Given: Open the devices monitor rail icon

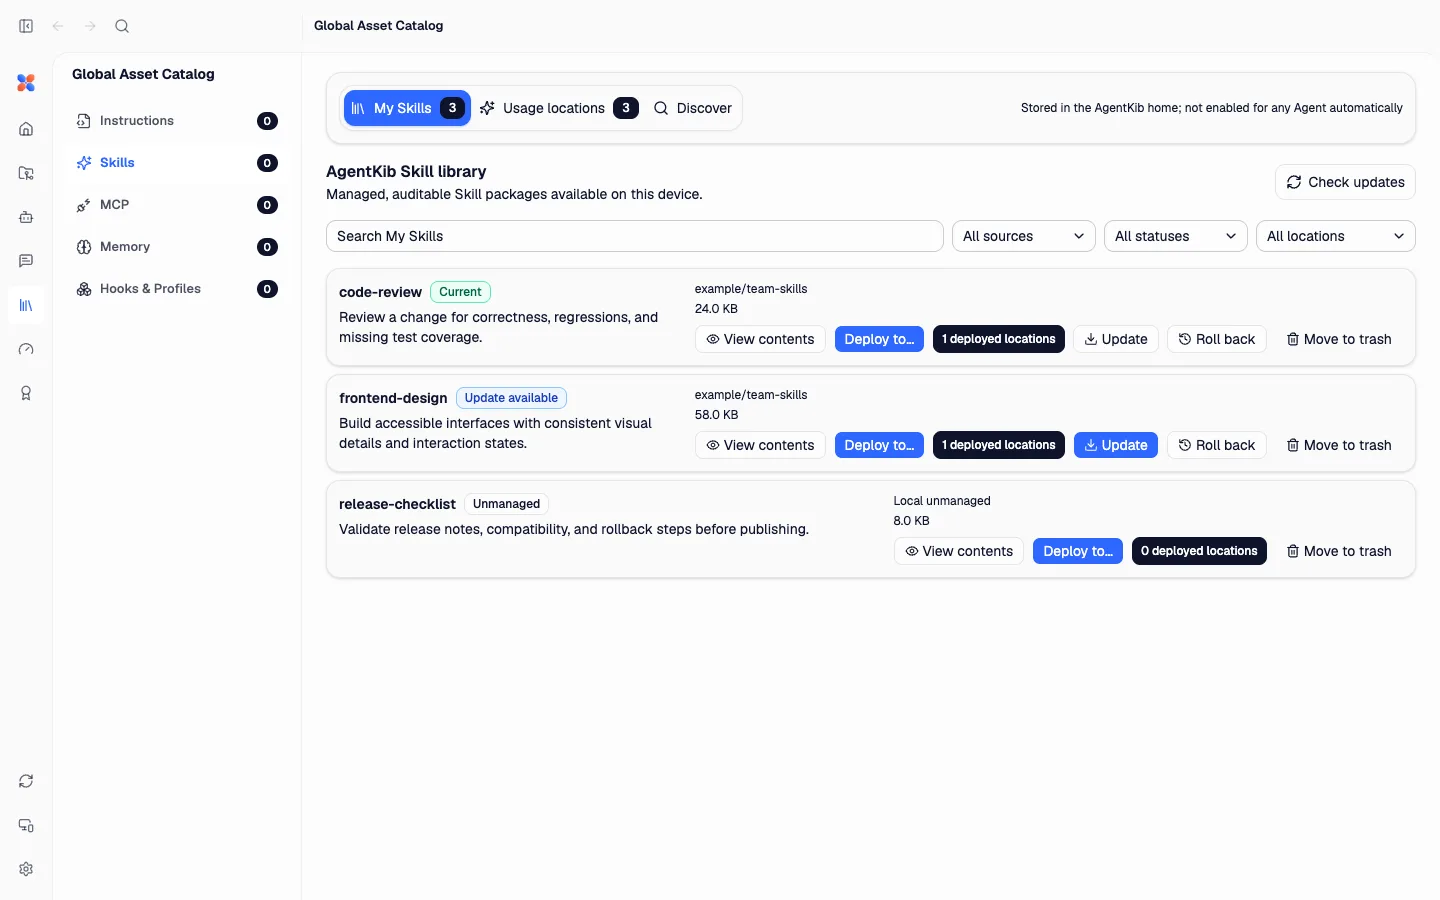Looking at the screenshot, I should pyautogui.click(x=26, y=825).
